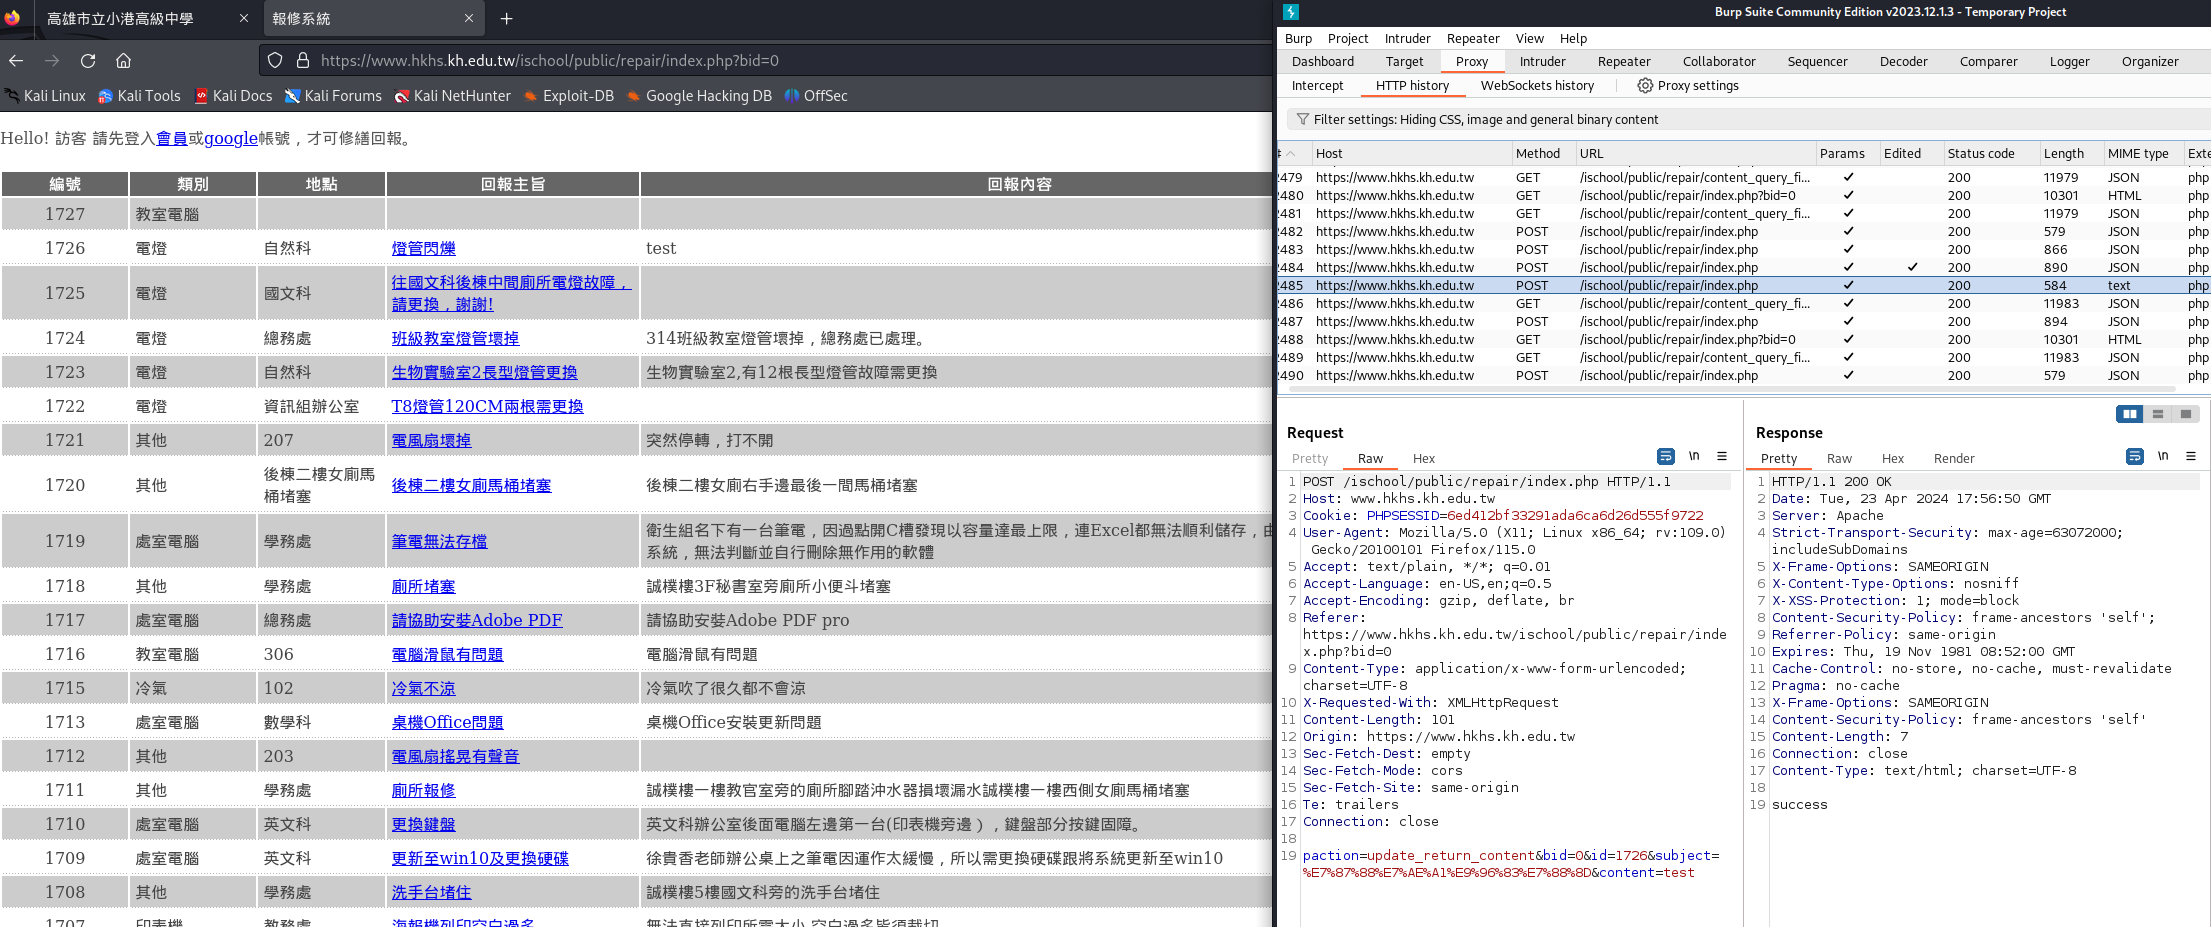The height and width of the screenshot is (927, 2211).
Task: Click report number 1727 cell
Action: click(65, 214)
